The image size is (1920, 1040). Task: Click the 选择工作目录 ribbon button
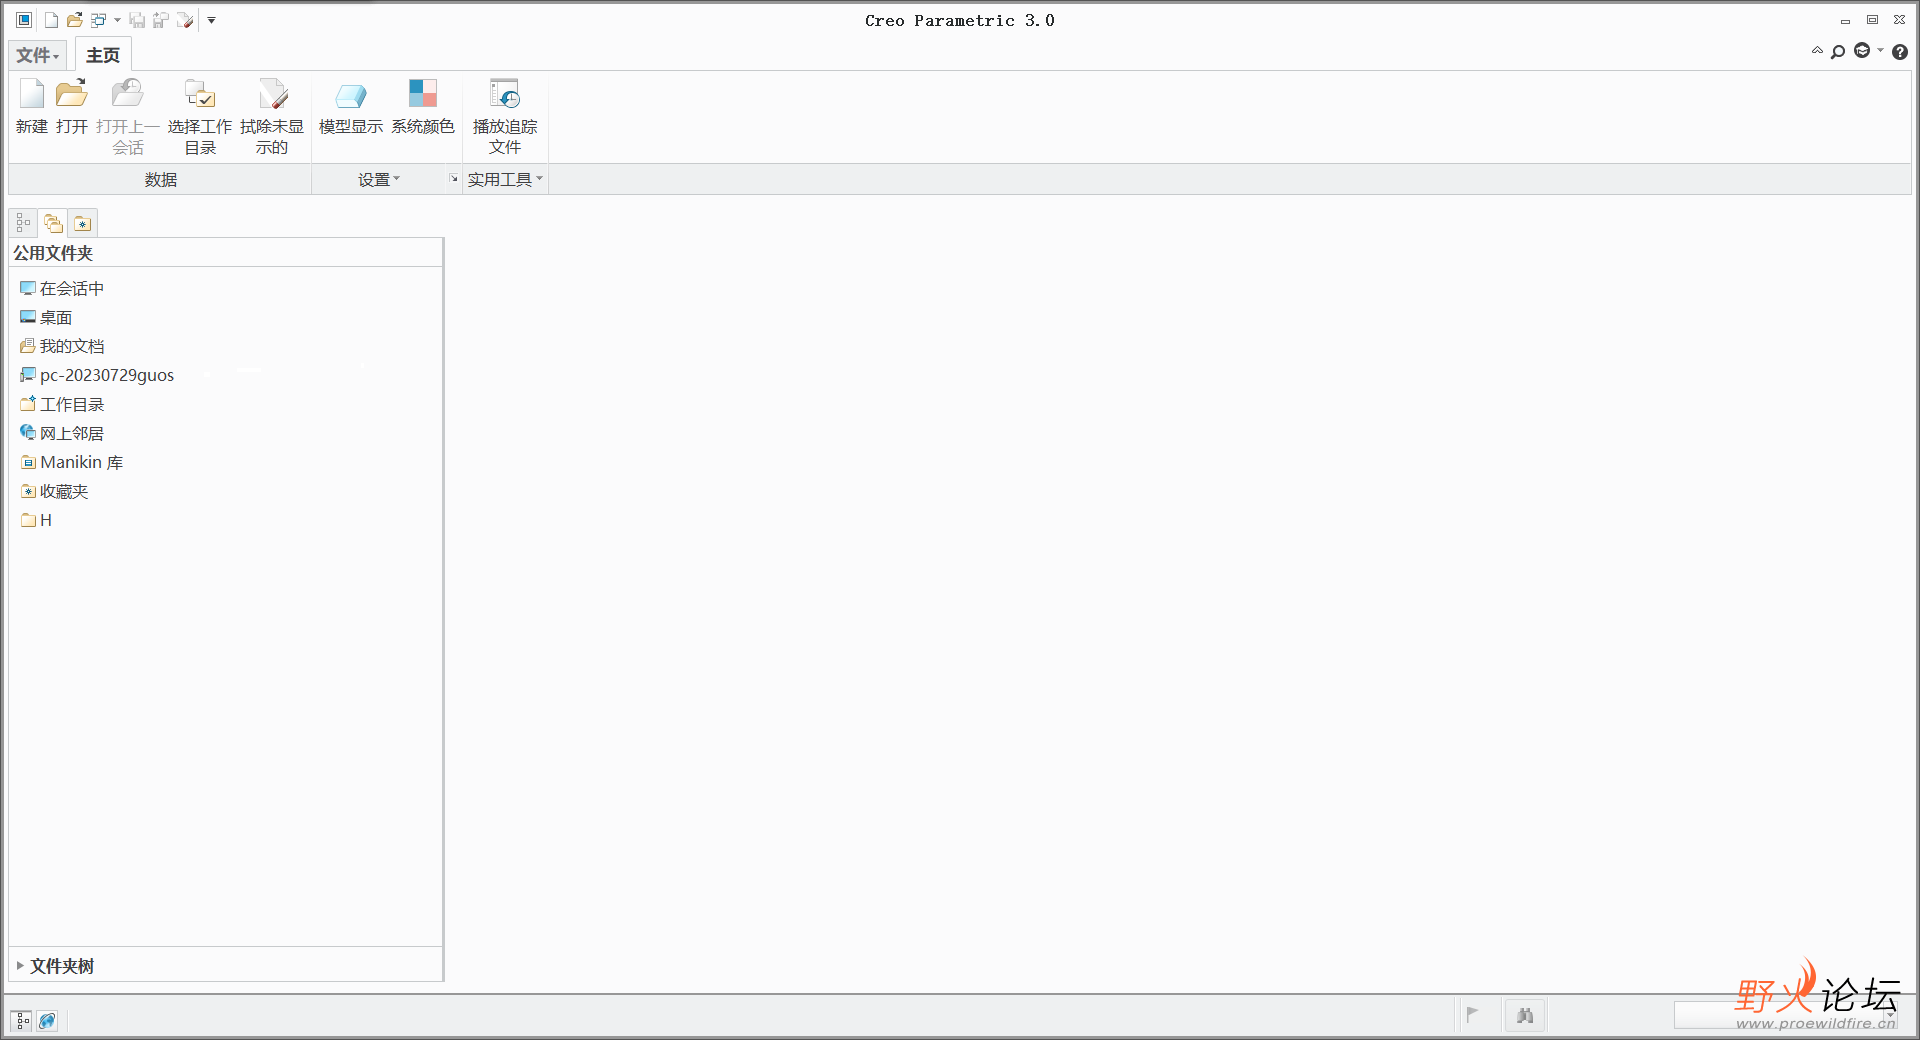[x=200, y=116]
